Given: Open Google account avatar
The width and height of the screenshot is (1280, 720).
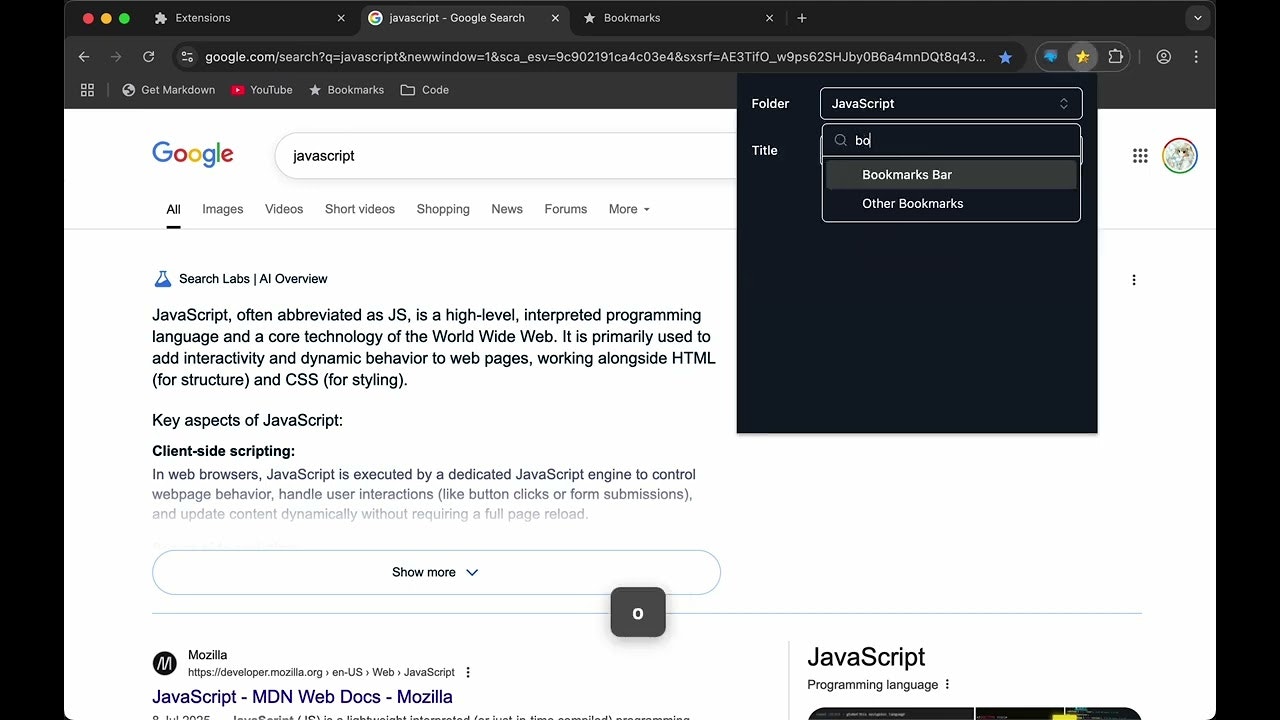Looking at the screenshot, I should 1180,156.
